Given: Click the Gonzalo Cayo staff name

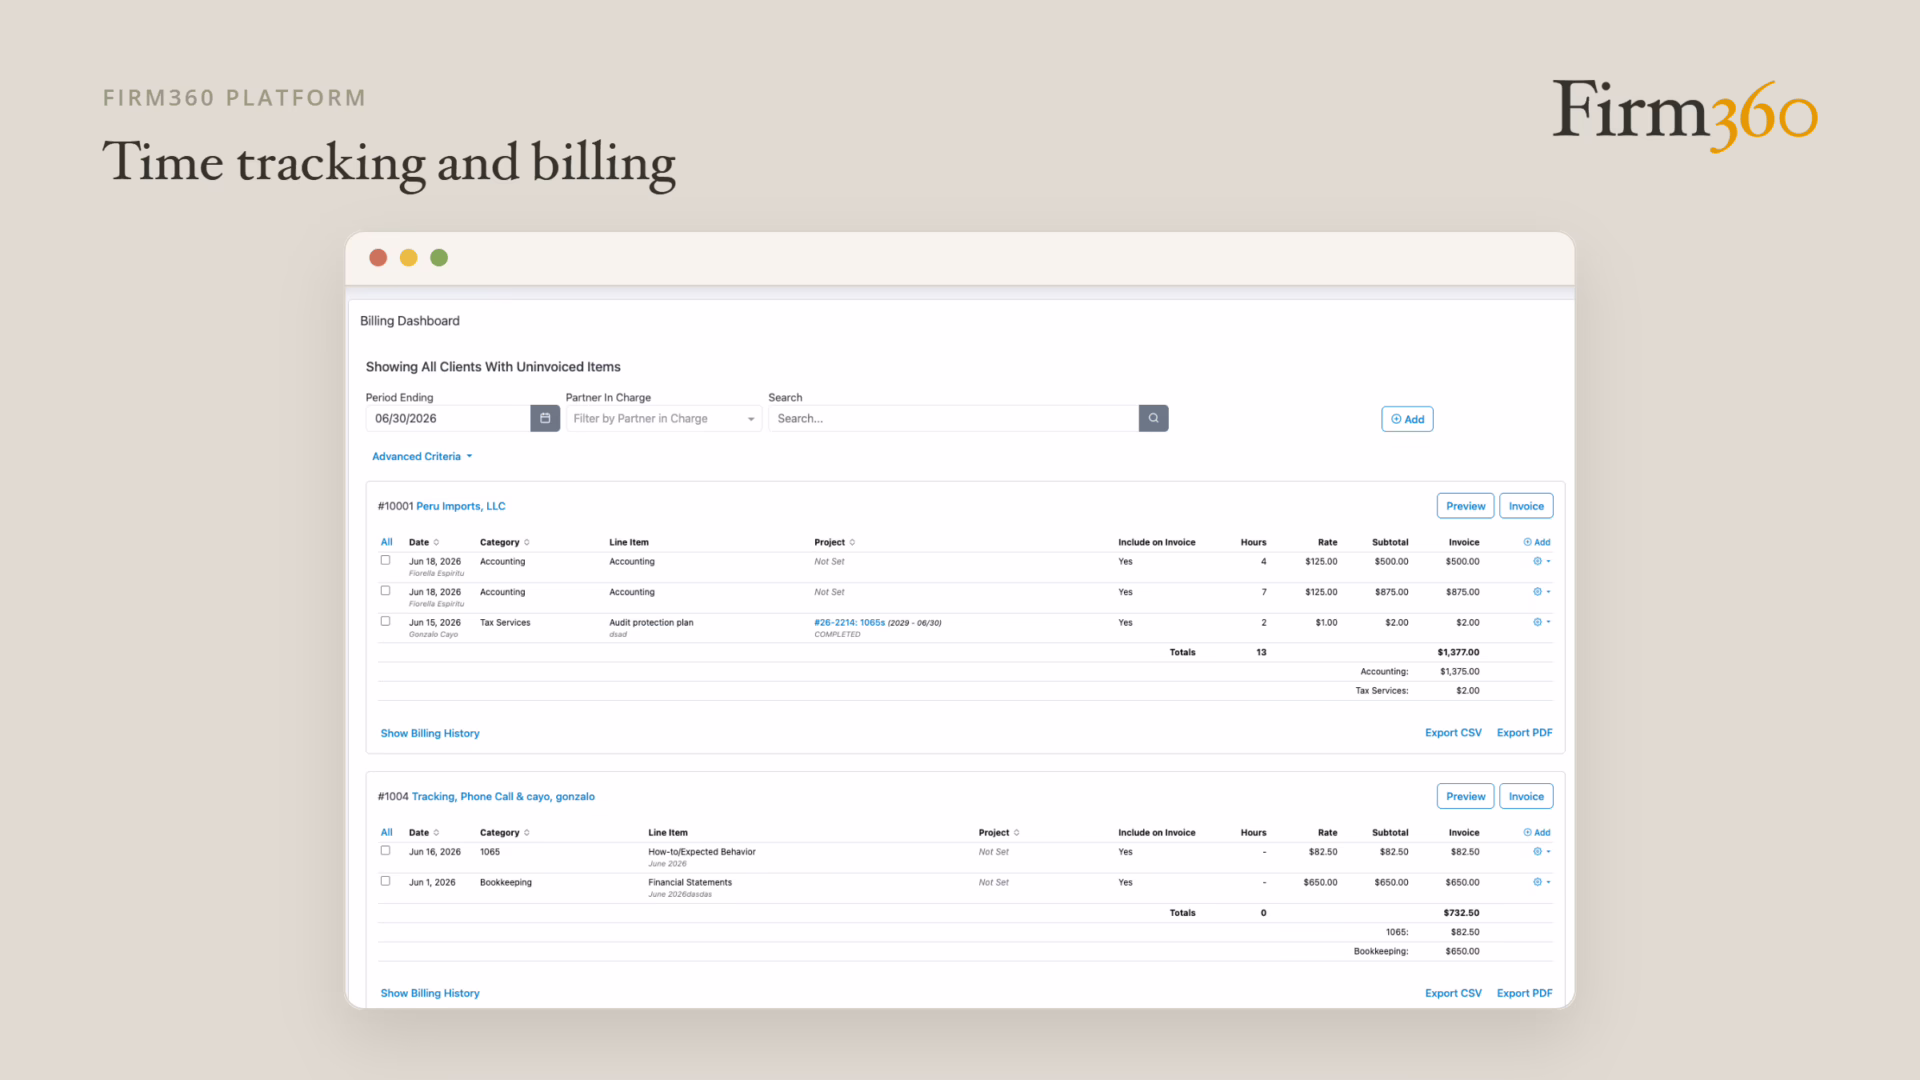Looking at the screenshot, I should pos(433,634).
